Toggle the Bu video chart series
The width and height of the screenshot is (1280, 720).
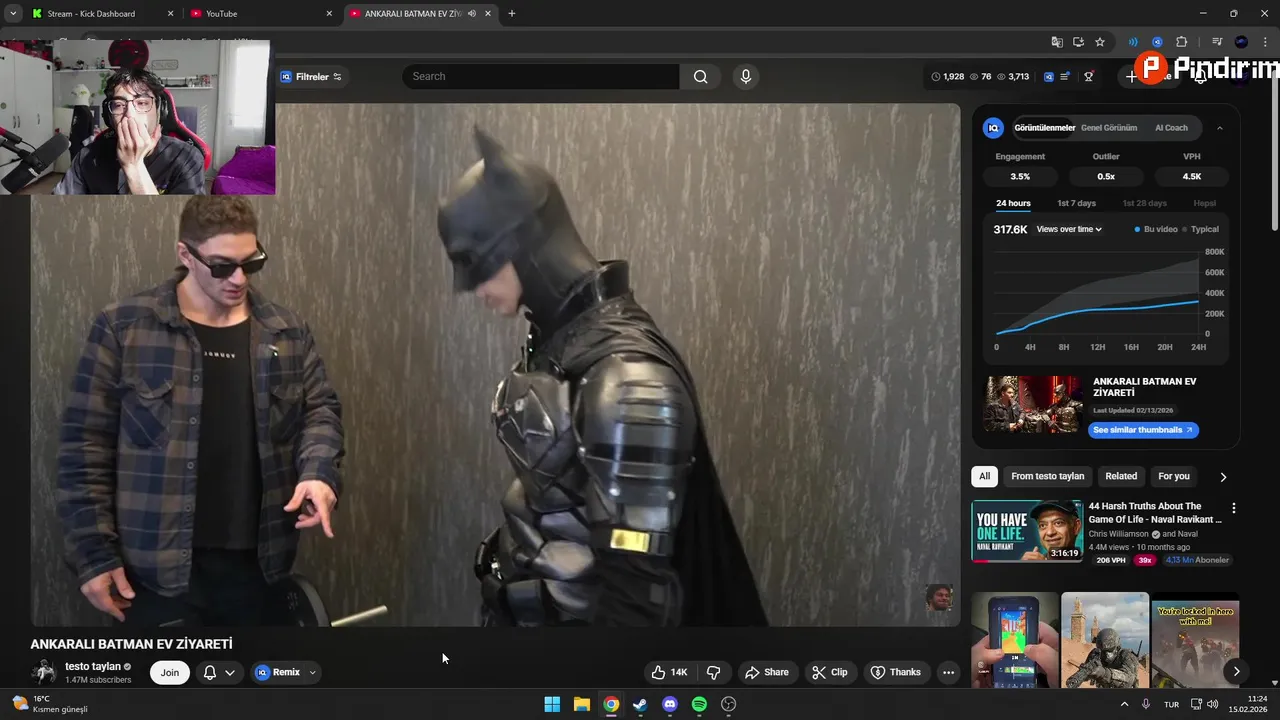coord(1155,229)
